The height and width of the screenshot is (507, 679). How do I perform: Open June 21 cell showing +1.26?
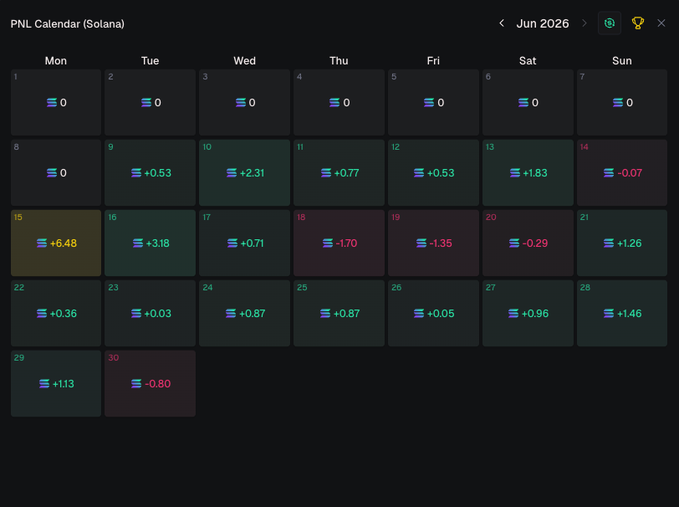click(622, 243)
